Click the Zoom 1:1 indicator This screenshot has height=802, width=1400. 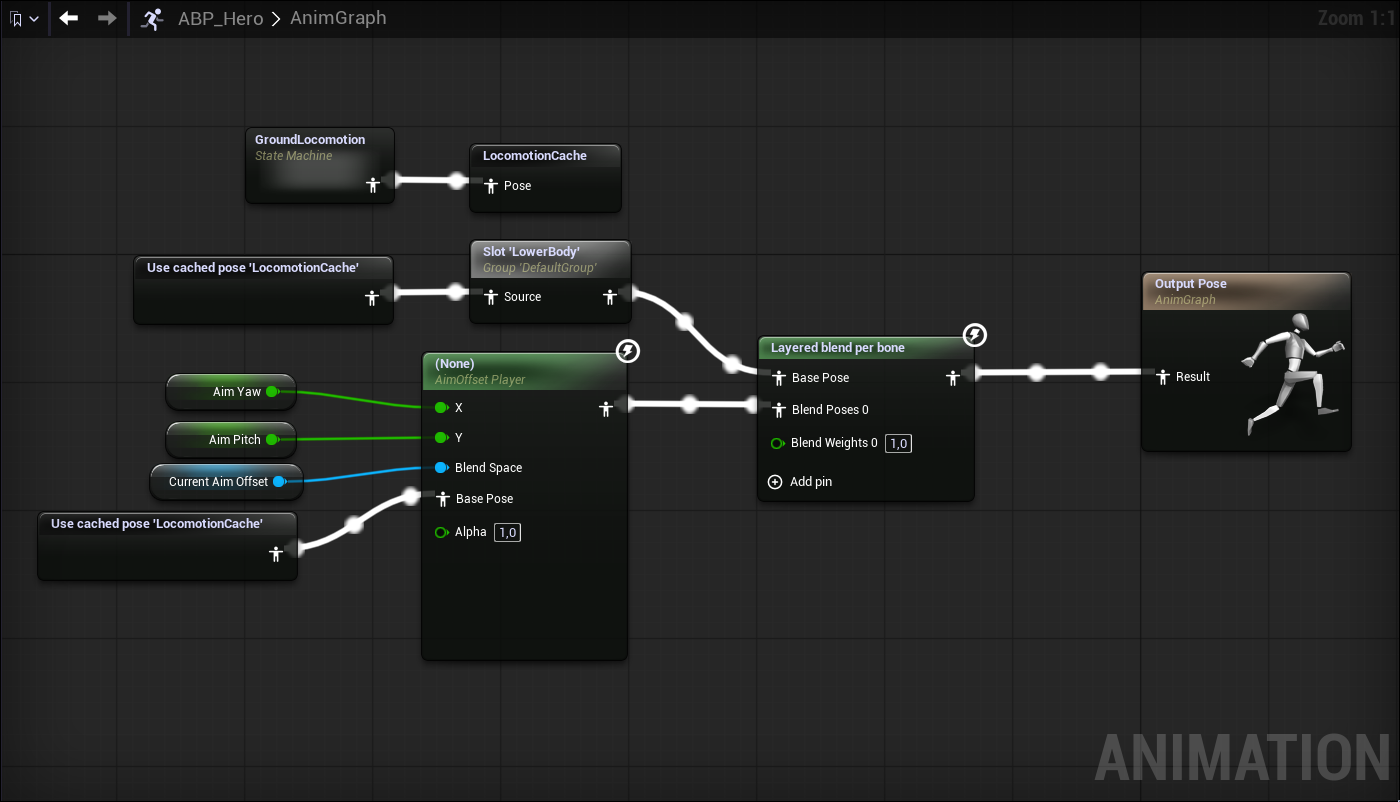pos(1354,18)
